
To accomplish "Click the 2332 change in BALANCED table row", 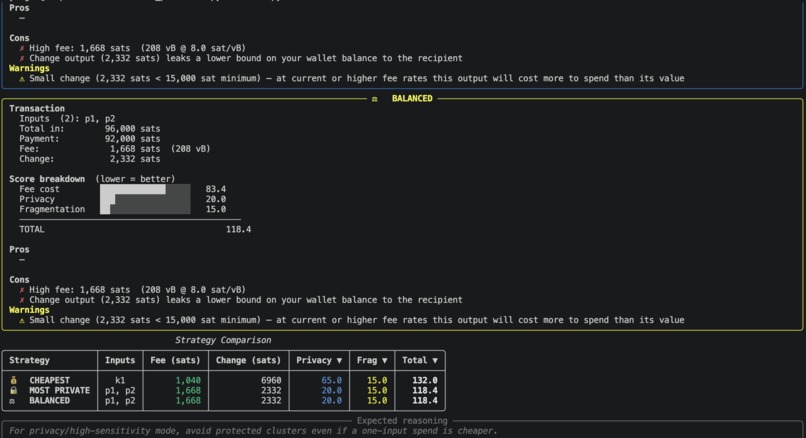I will 271,400.
